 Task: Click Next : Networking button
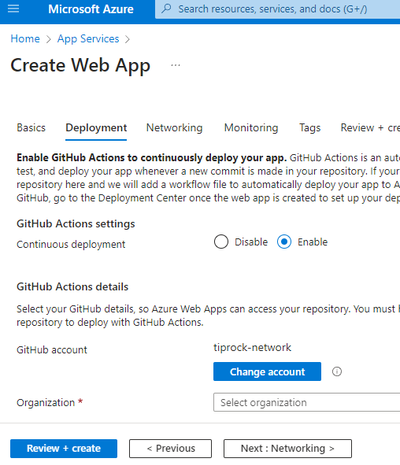click(x=287, y=449)
